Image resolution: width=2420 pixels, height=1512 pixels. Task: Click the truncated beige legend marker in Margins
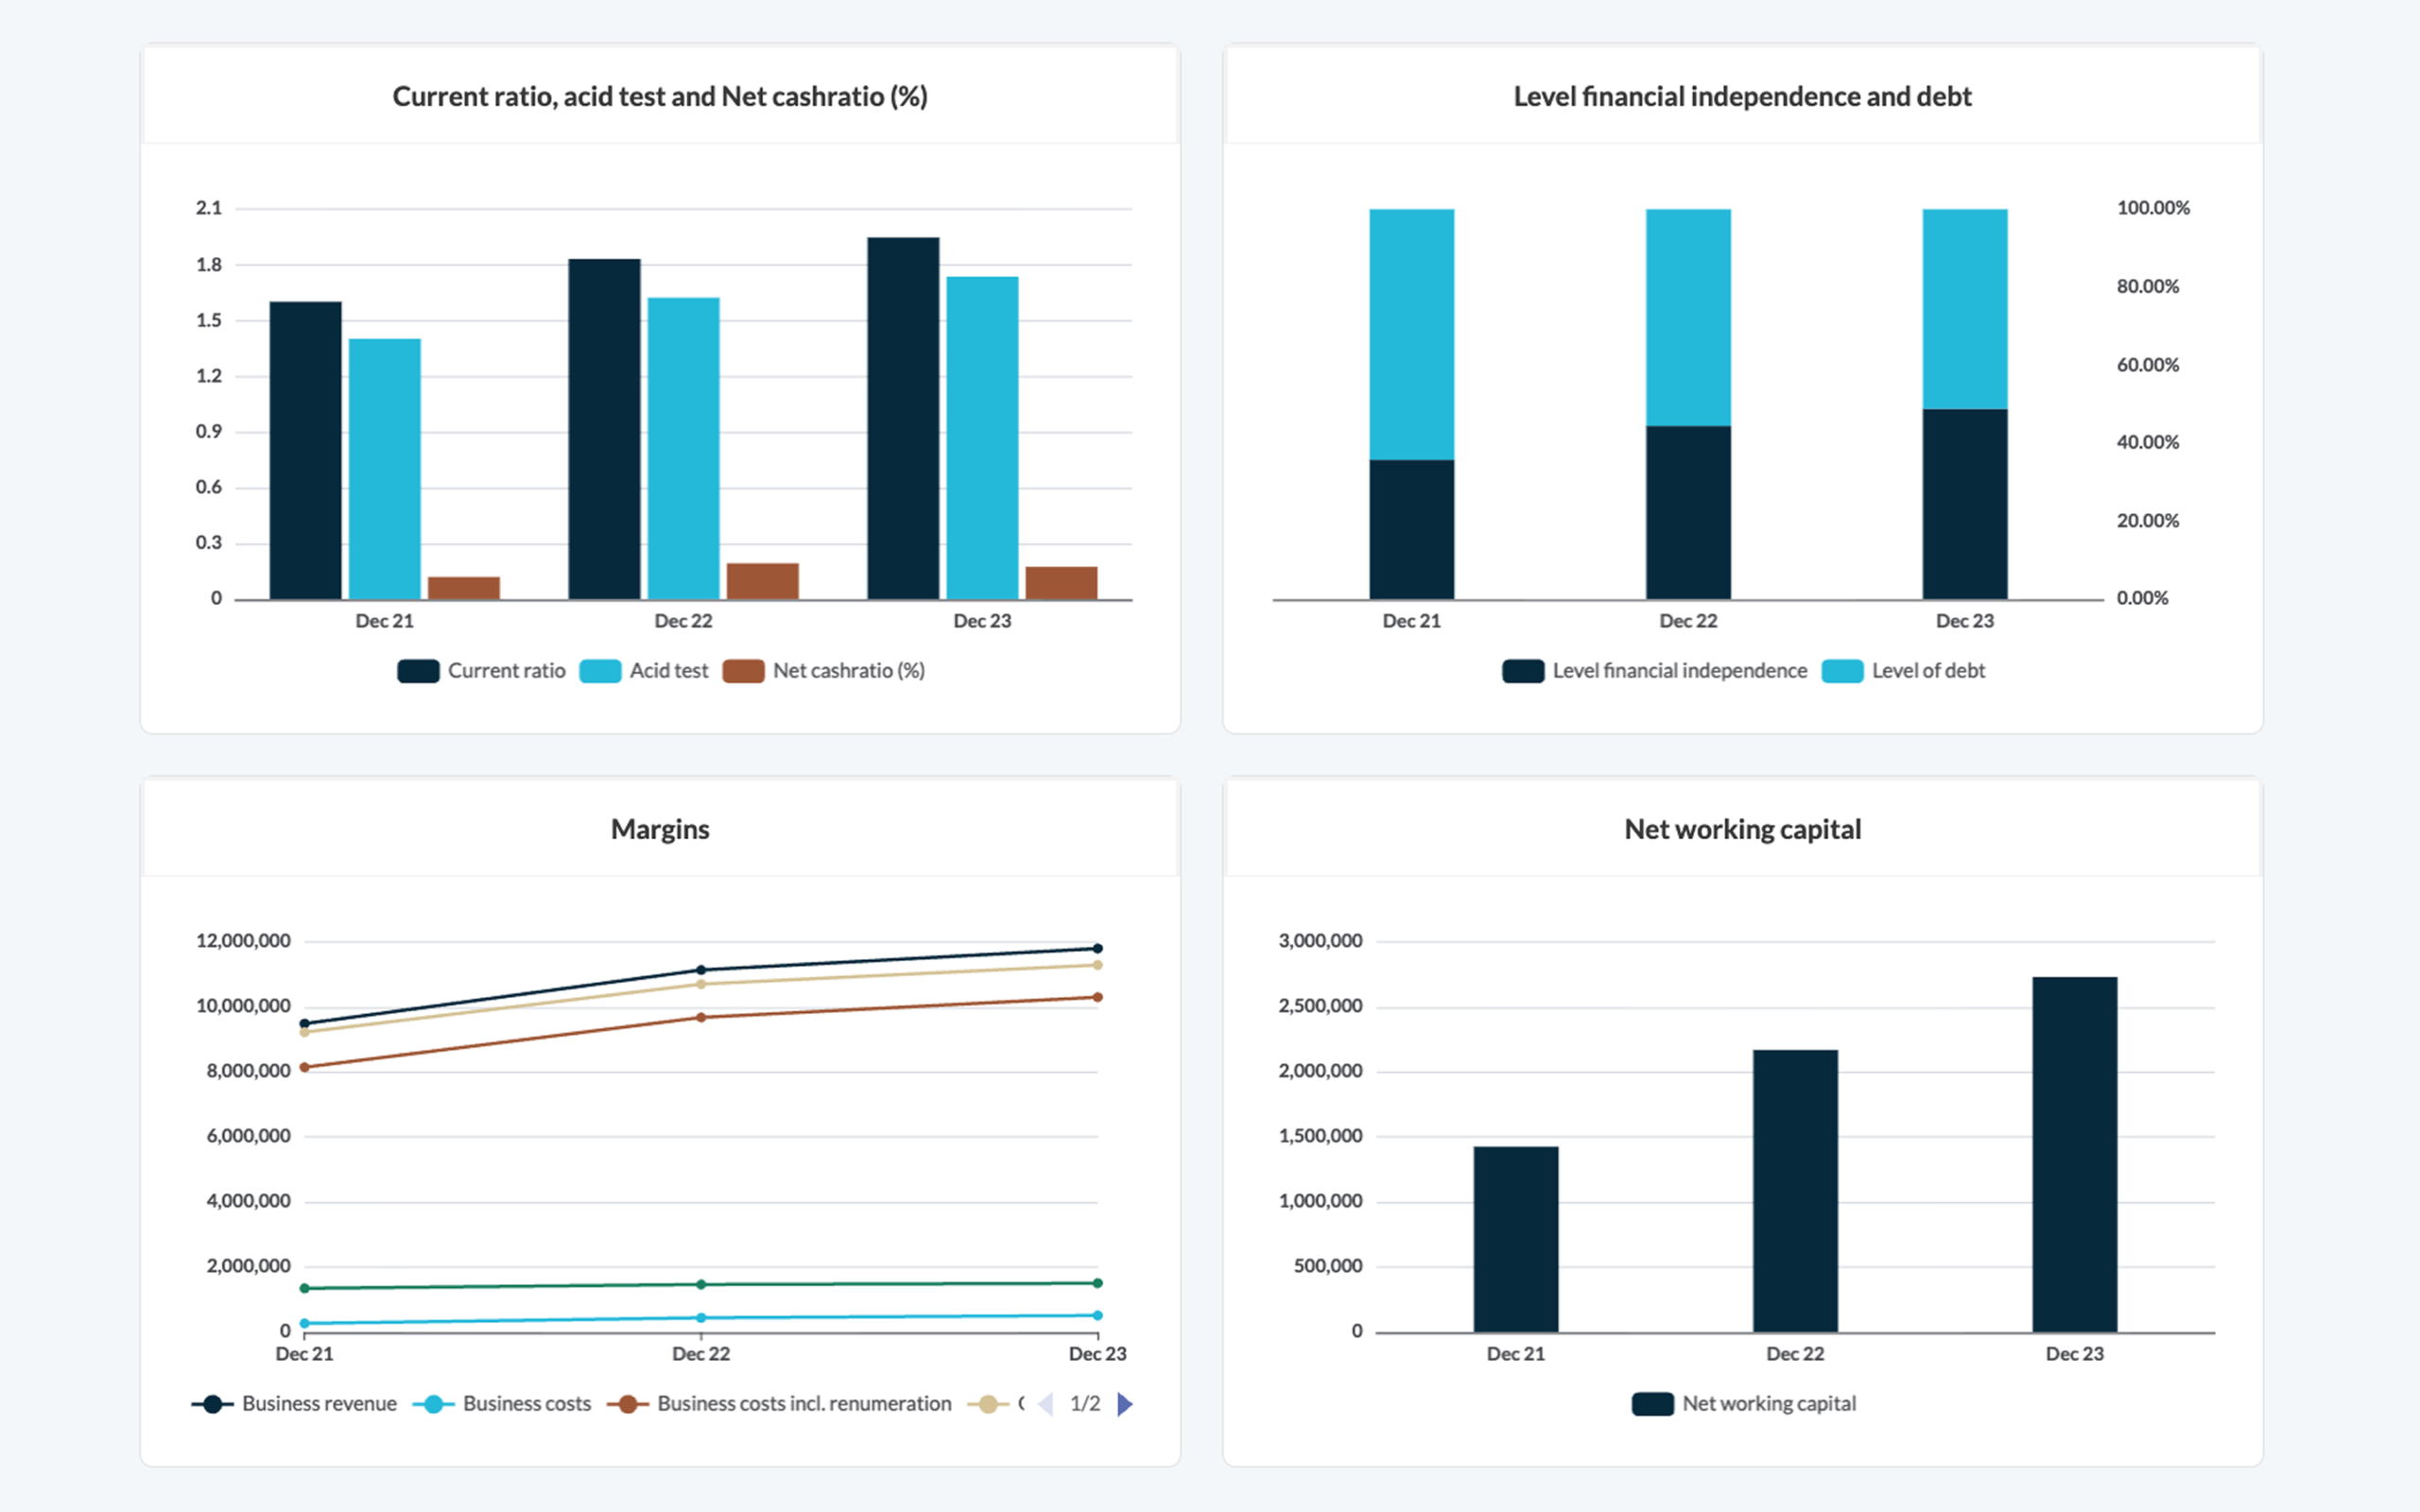pos(987,1404)
